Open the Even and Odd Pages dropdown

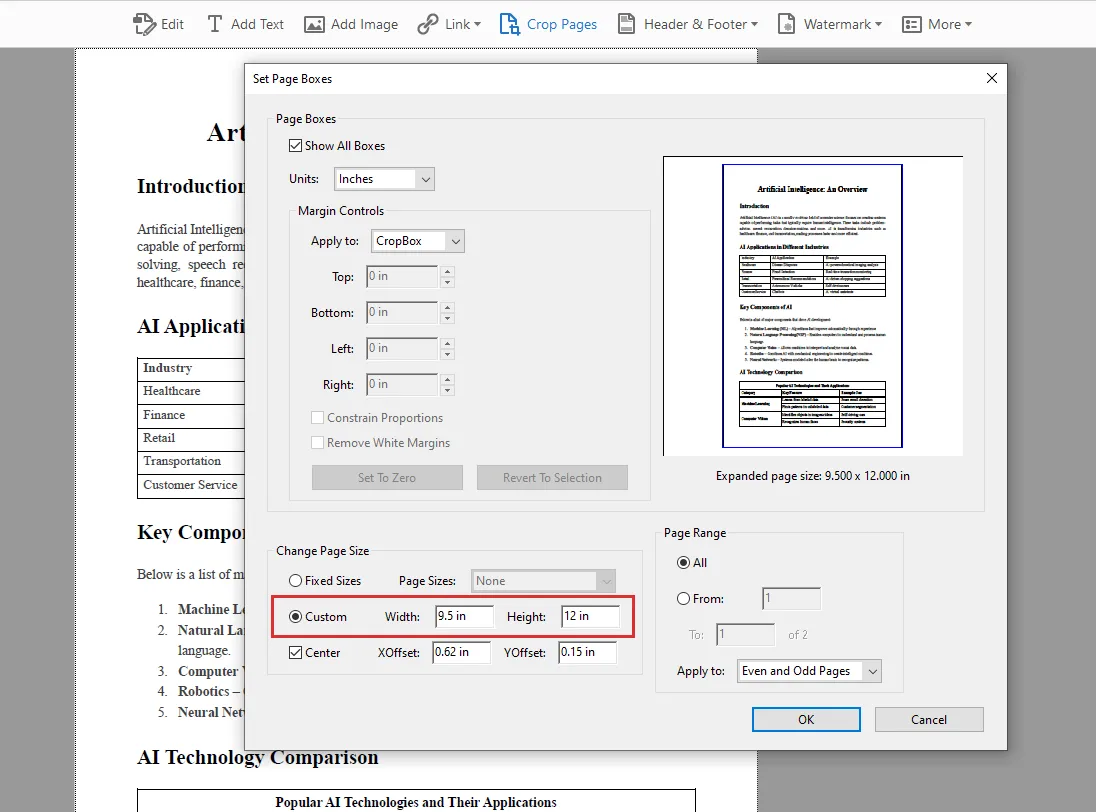coord(809,671)
